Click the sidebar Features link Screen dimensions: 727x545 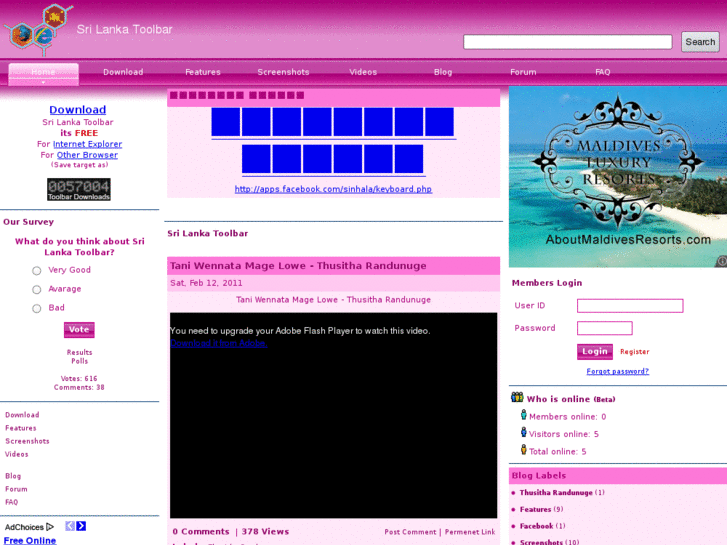click(x=20, y=428)
